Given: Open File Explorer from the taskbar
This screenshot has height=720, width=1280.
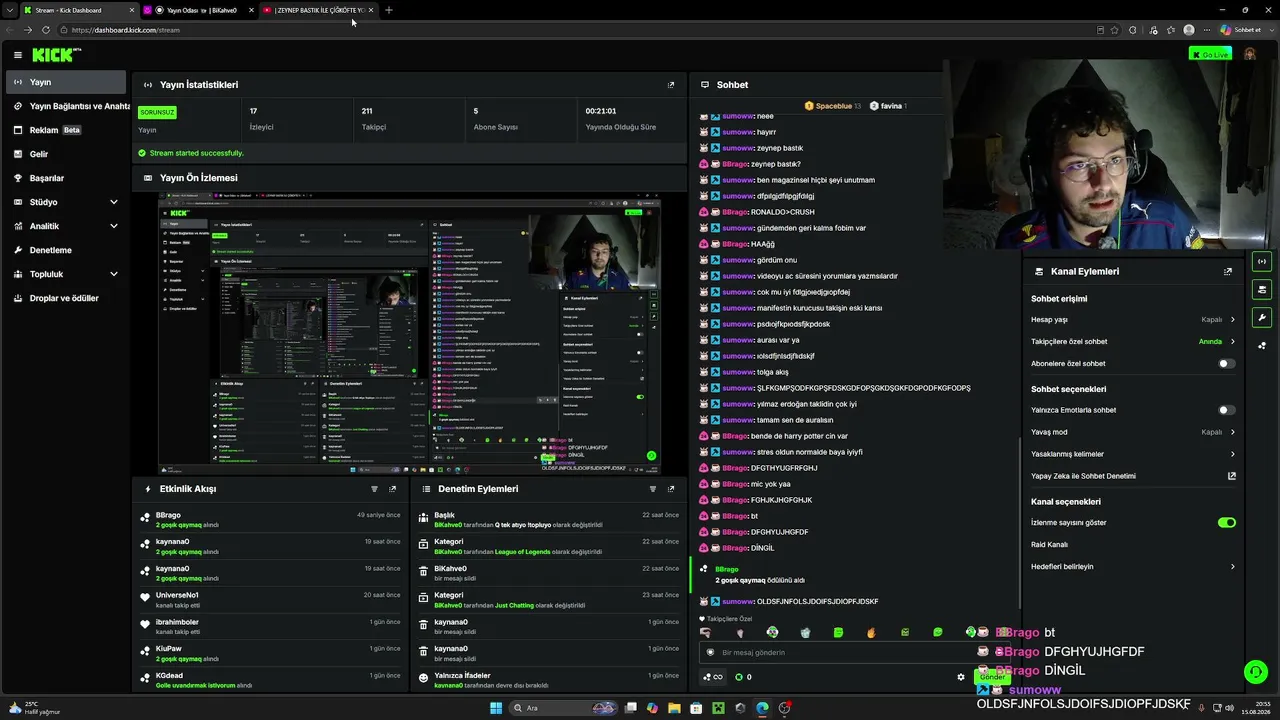Looking at the screenshot, I should [x=674, y=708].
